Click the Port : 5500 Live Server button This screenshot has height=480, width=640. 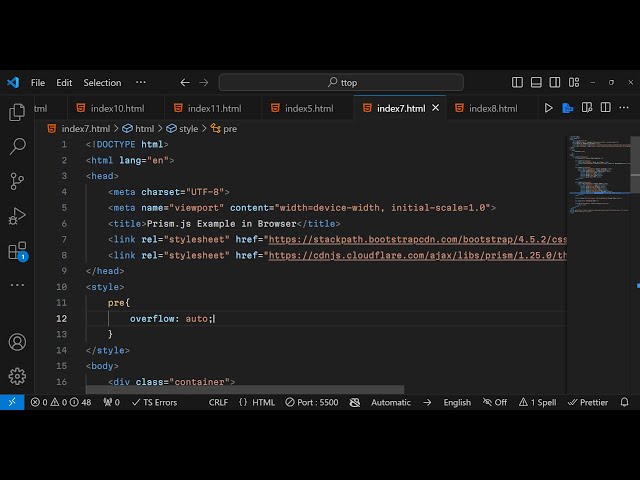pos(310,402)
